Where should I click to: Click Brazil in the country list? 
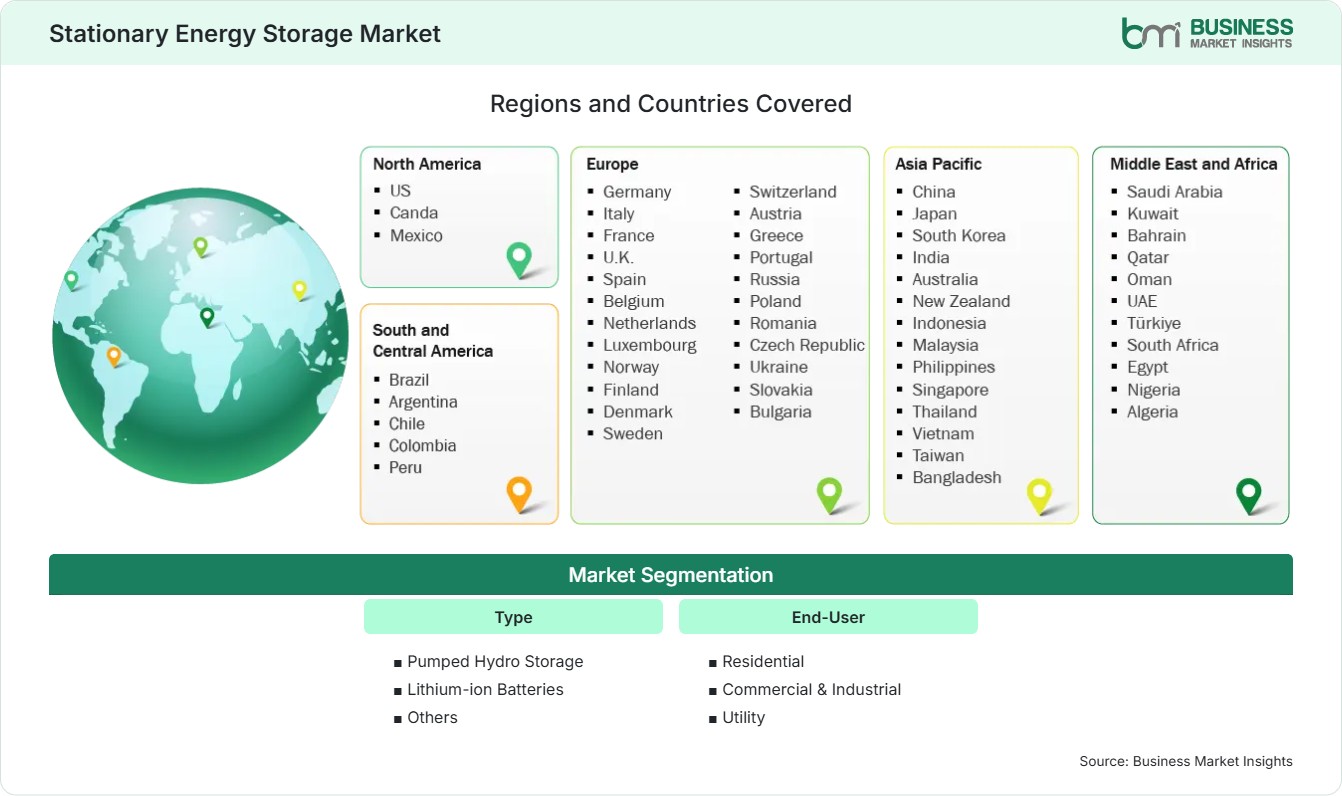point(409,379)
